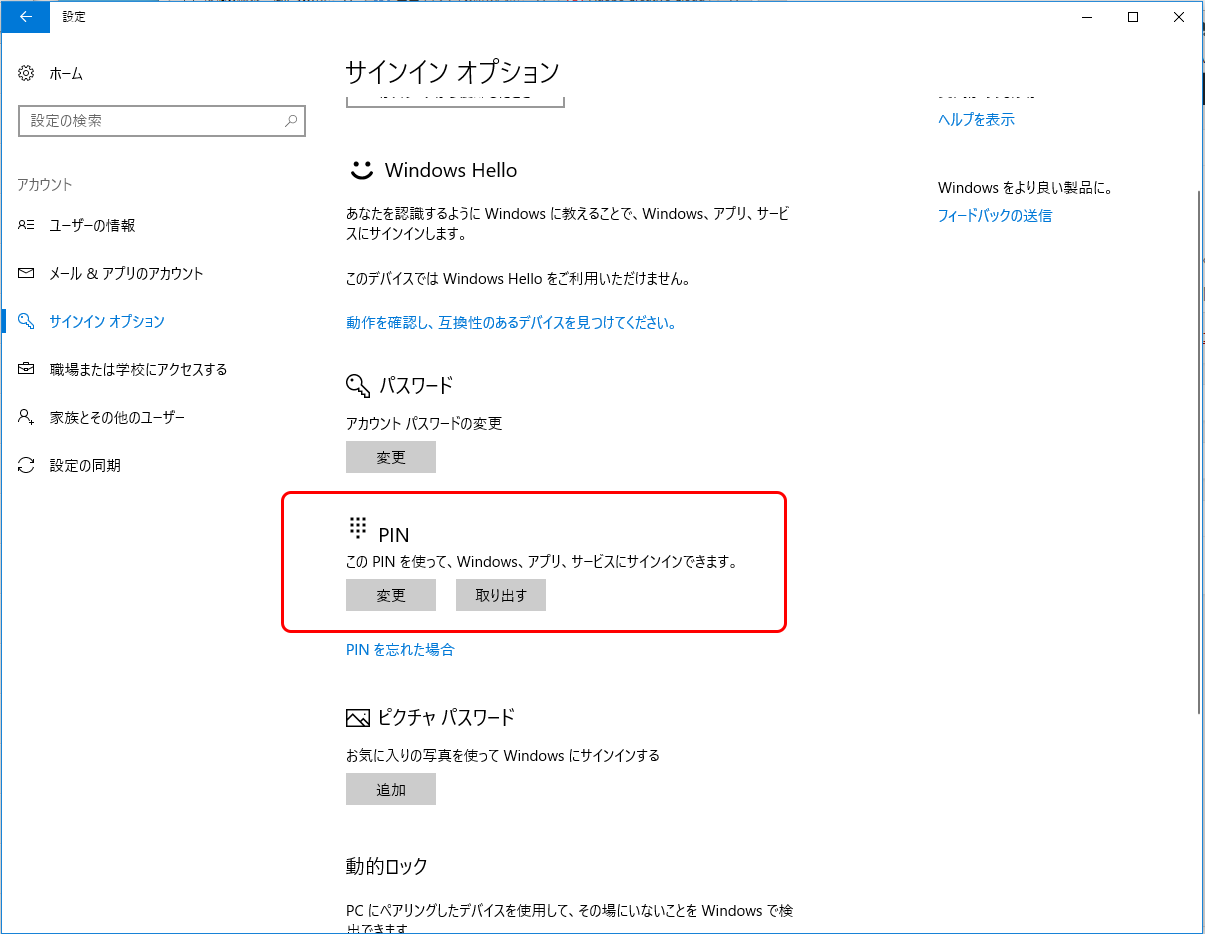Click the アカウント パスワードの変更 text

pos(424,424)
